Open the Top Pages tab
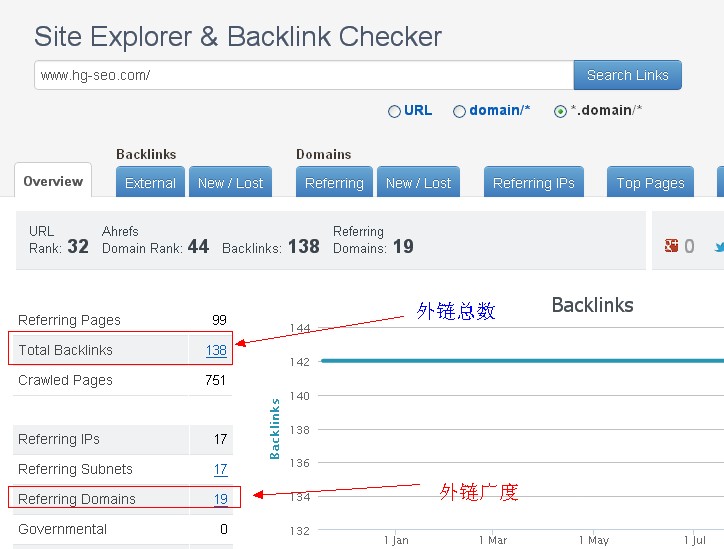Screen dimensions: 724x549 click(650, 183)
